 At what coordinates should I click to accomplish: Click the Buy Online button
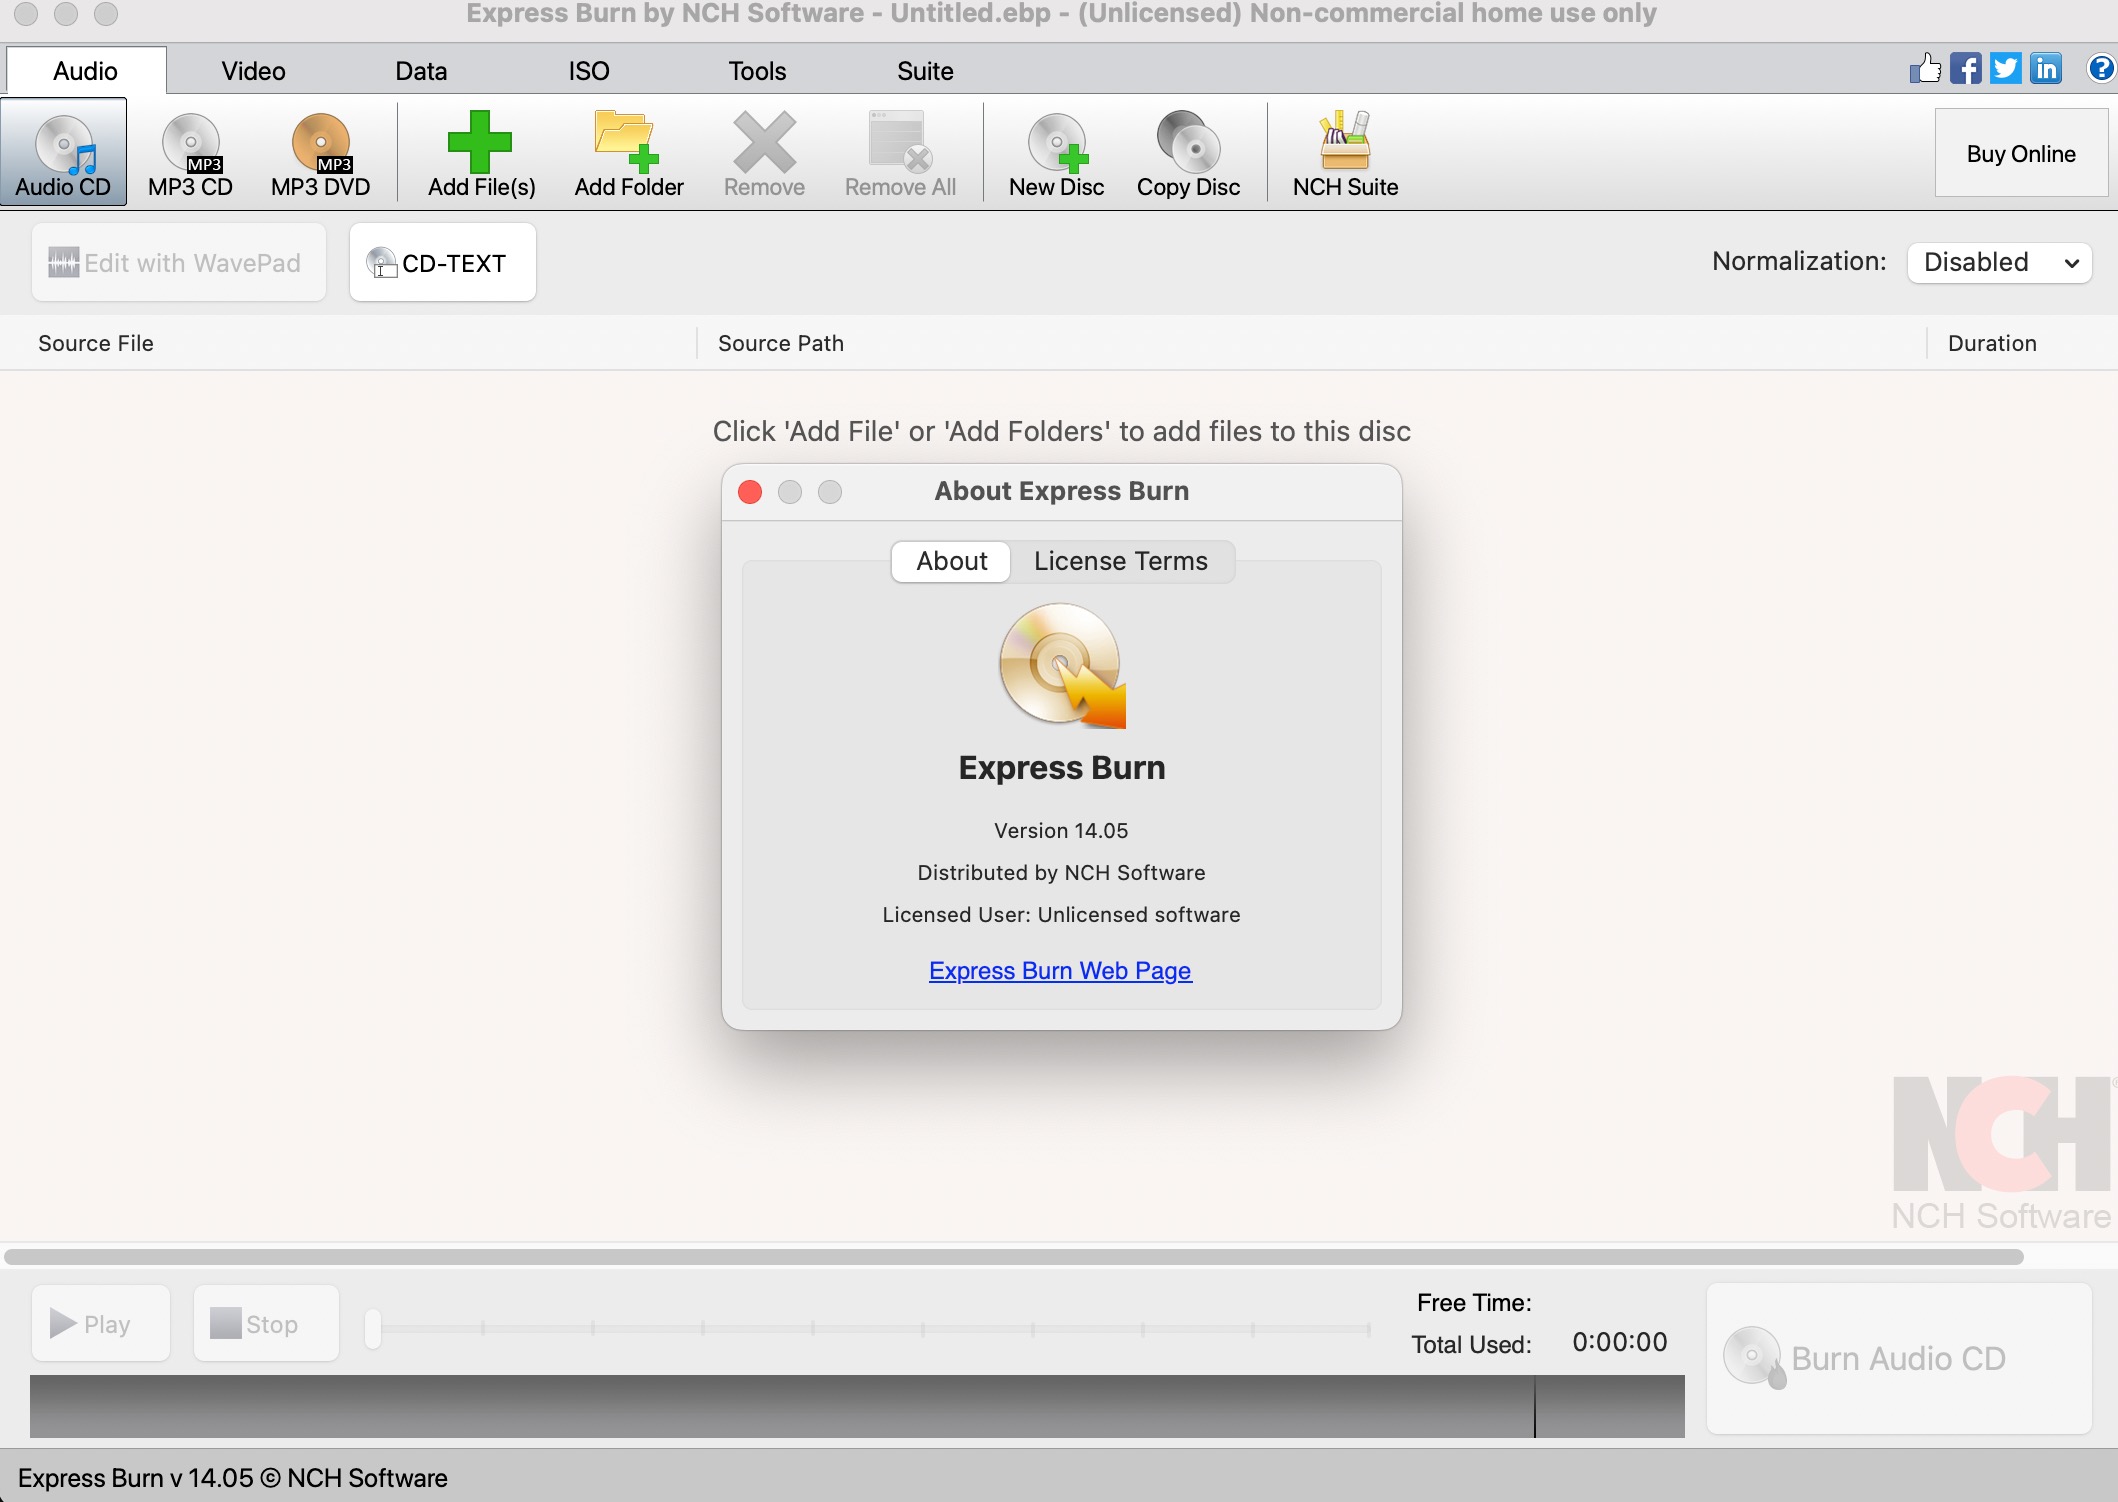(2021, 153)
